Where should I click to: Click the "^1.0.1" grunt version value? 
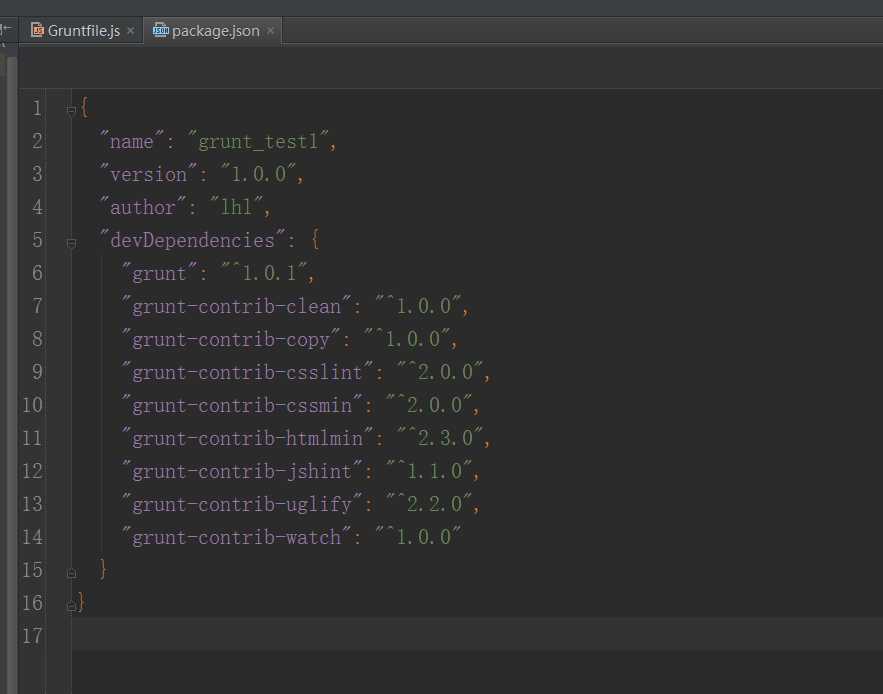[264, 273]
